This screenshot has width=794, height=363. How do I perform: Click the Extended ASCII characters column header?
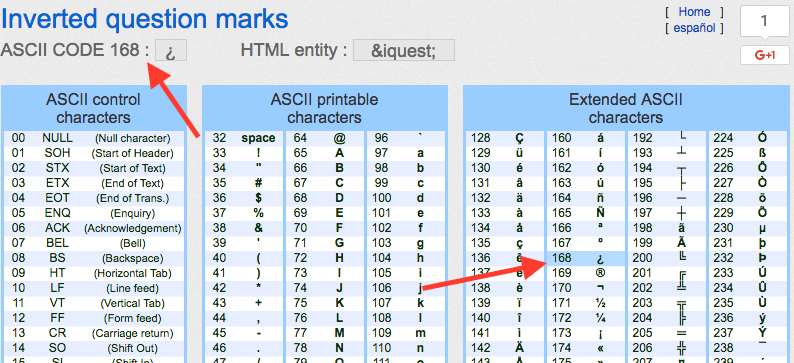pyautogui.click(x=625, y=108)
